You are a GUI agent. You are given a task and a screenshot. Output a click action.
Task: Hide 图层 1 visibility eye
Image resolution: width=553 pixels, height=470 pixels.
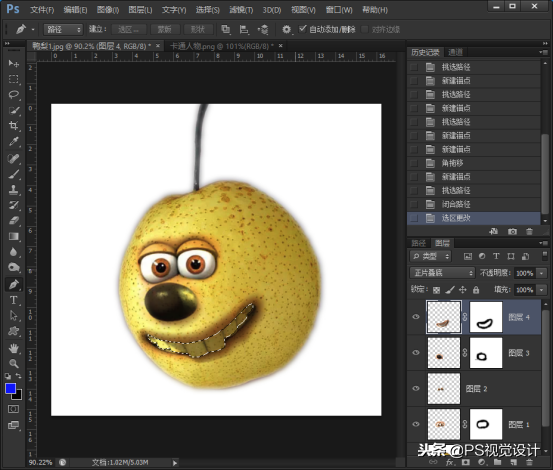click(x=416, y=424)
